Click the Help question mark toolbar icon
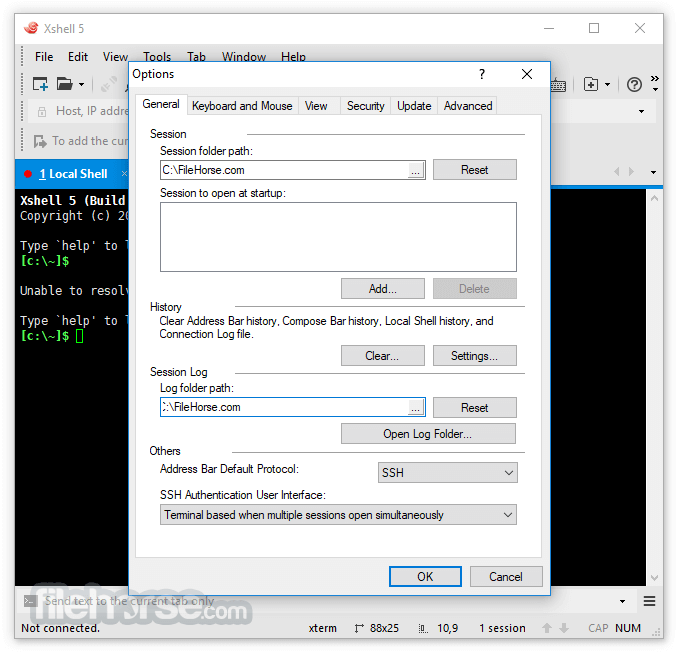The image size is (680, 655). click(634, 85)
